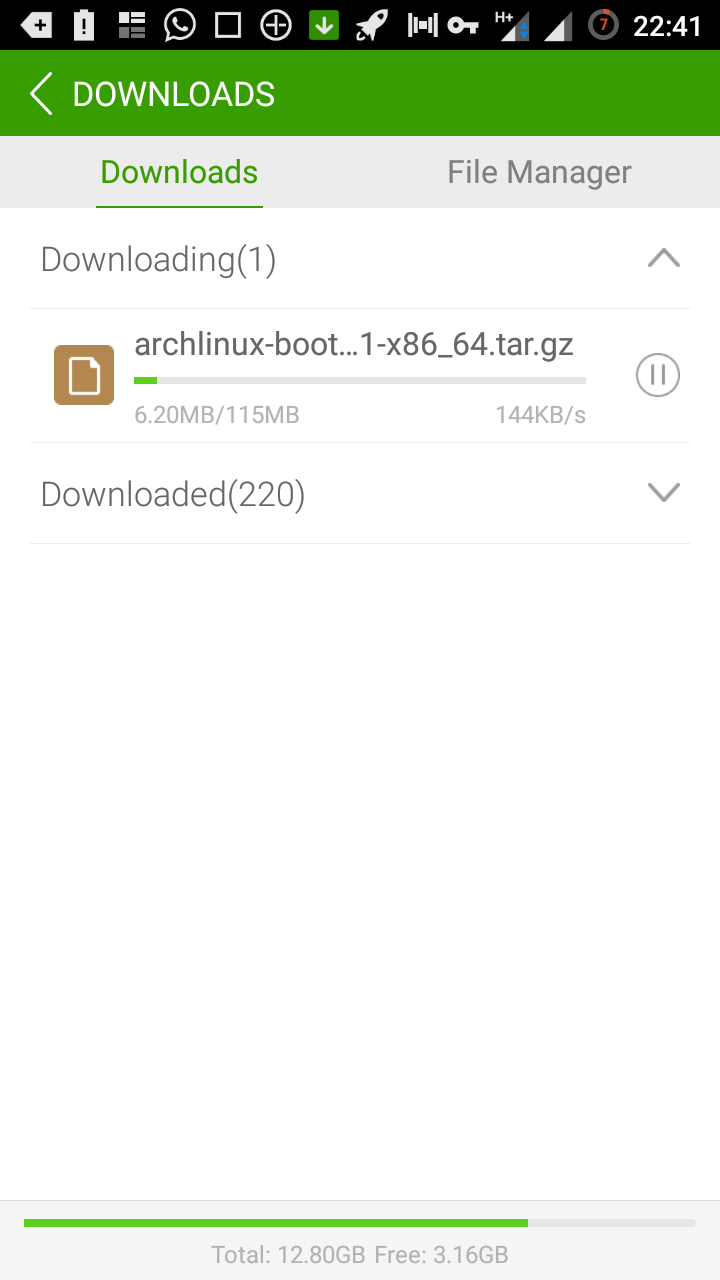The image size is (720, 1280).
Task: Pause the archlinux tar.gz download
Action: [658, 375]
